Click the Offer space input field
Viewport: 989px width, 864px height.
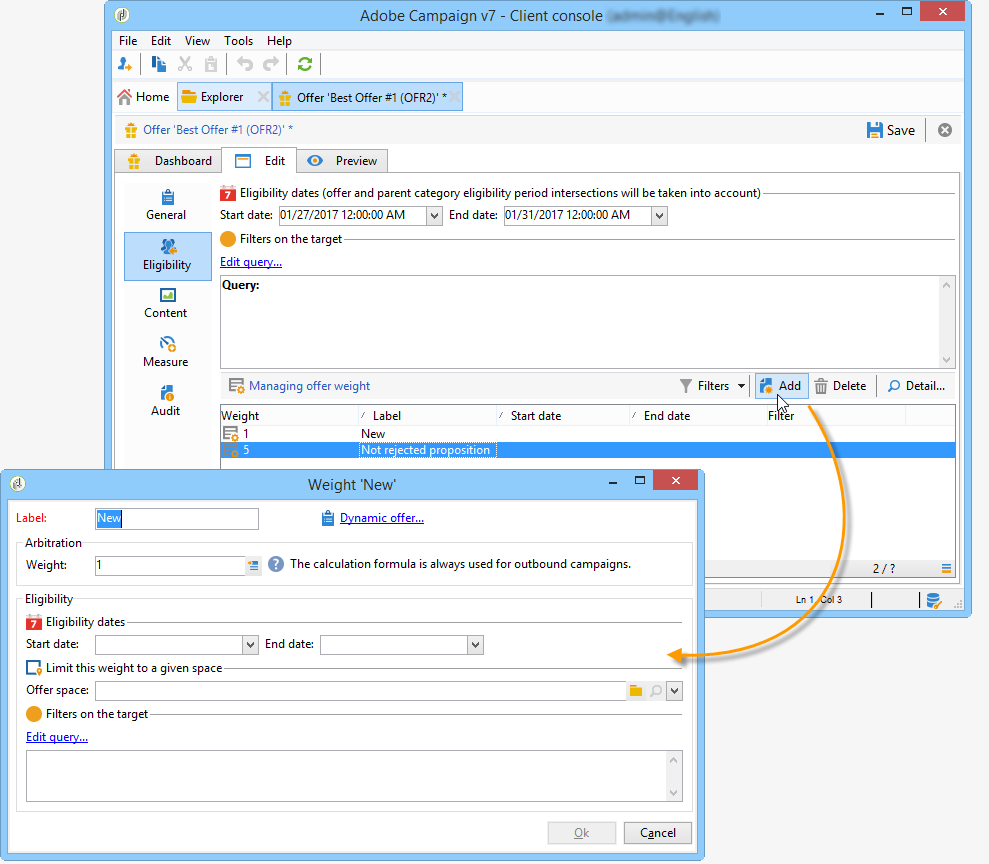click(361, 691)
